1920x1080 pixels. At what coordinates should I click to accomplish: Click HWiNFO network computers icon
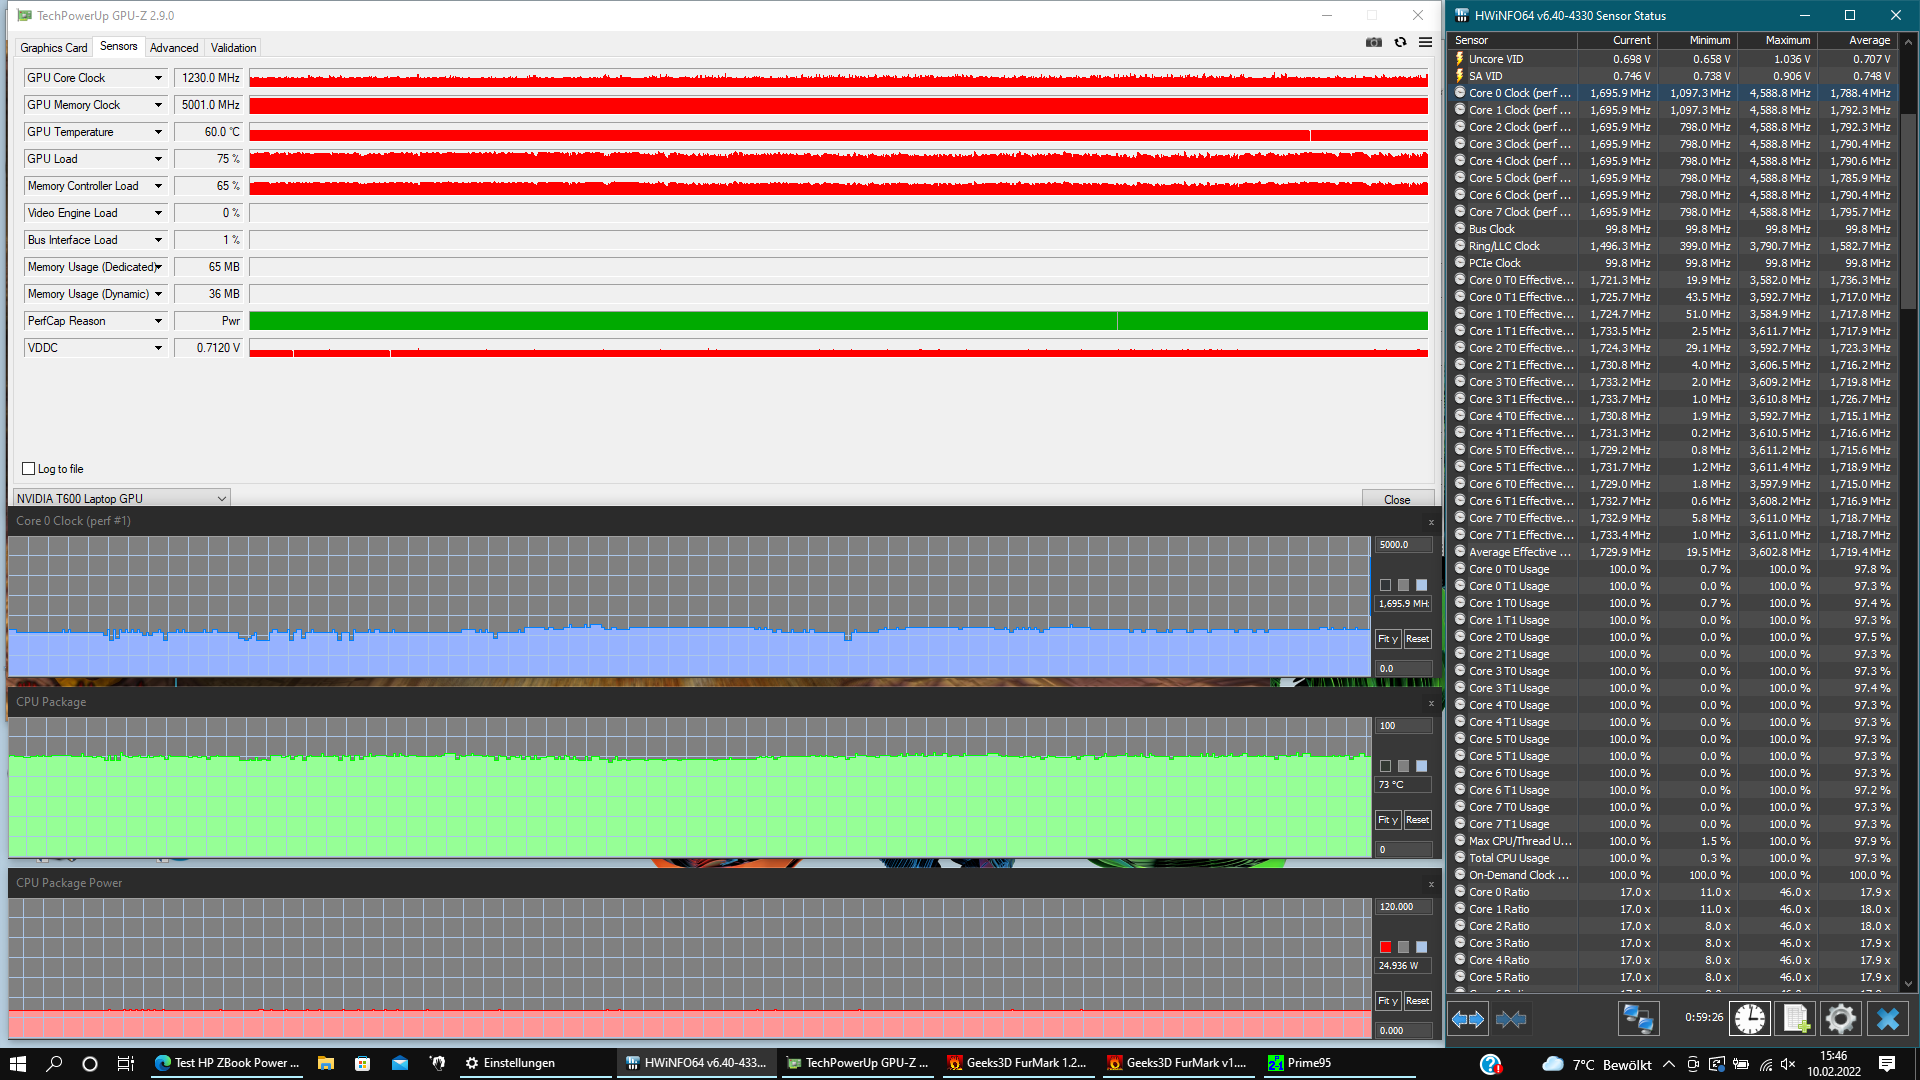click(x=1638, y=1019)
